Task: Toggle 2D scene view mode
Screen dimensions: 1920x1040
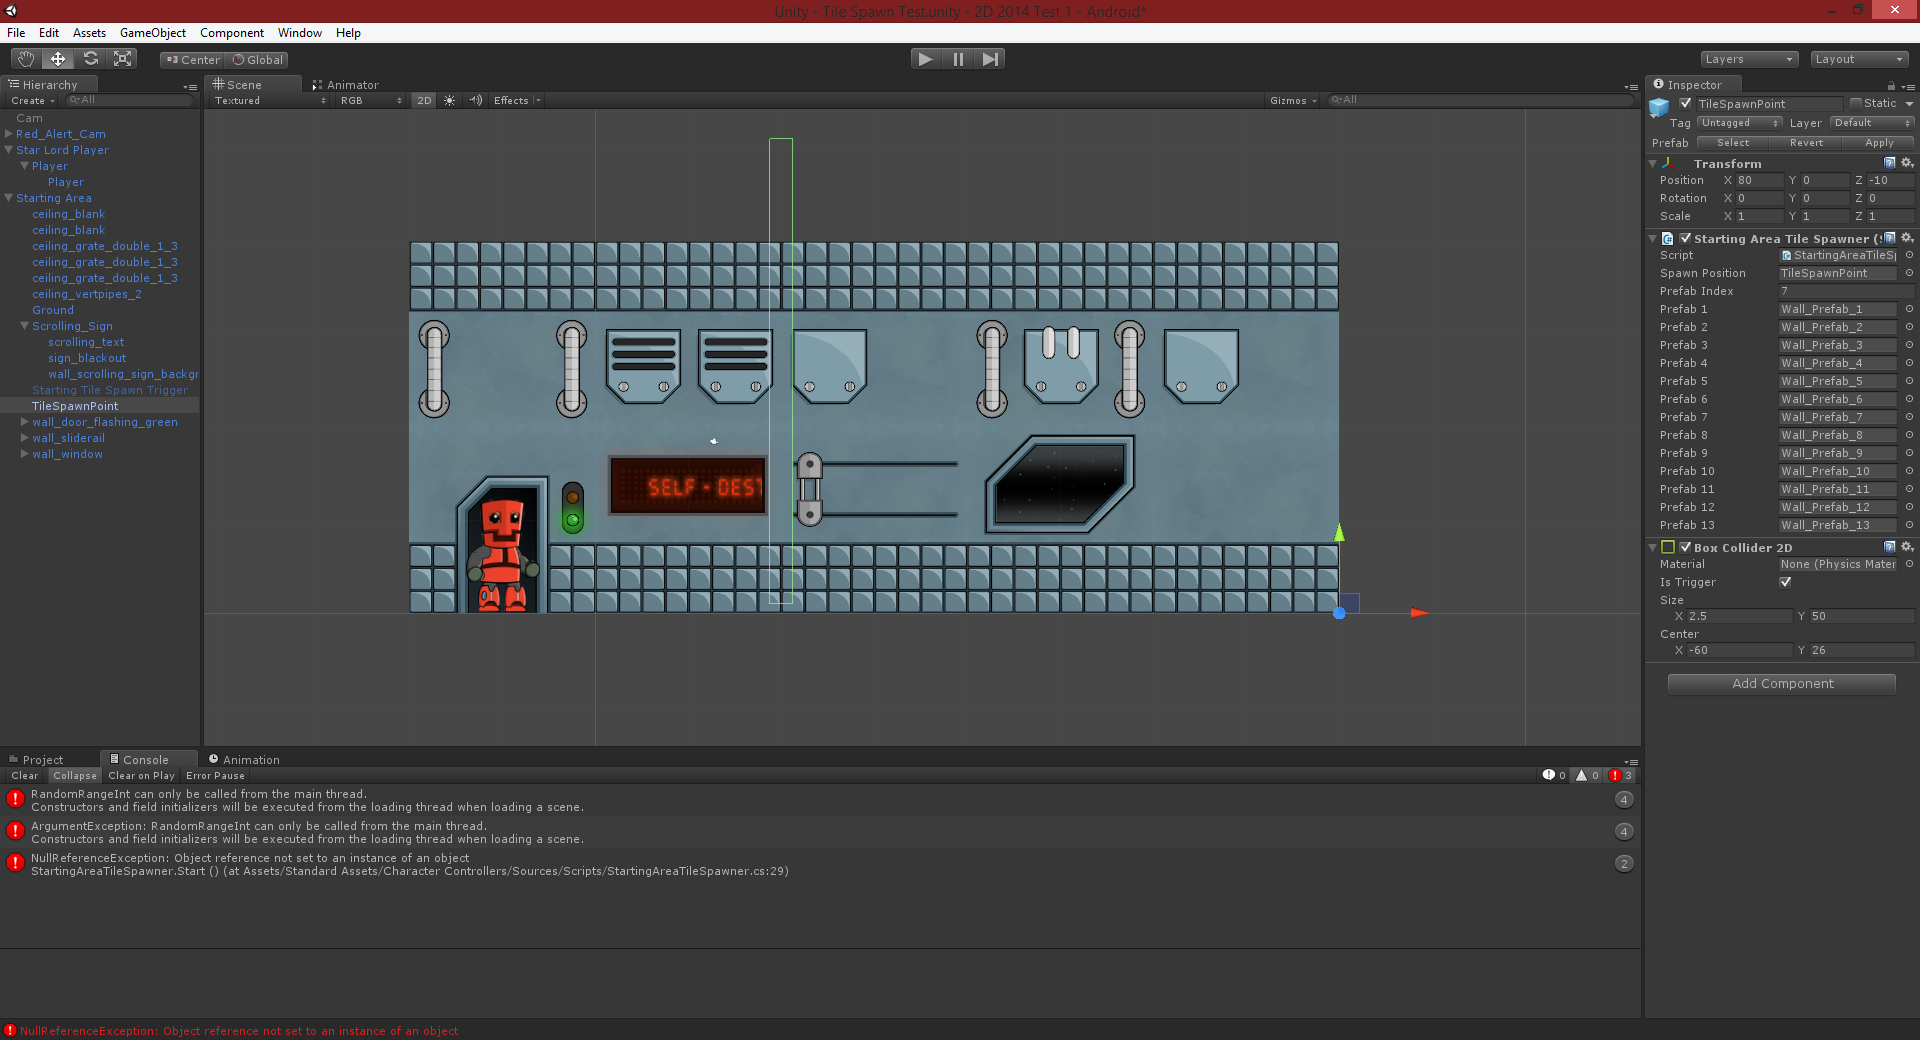Action: 424,100
